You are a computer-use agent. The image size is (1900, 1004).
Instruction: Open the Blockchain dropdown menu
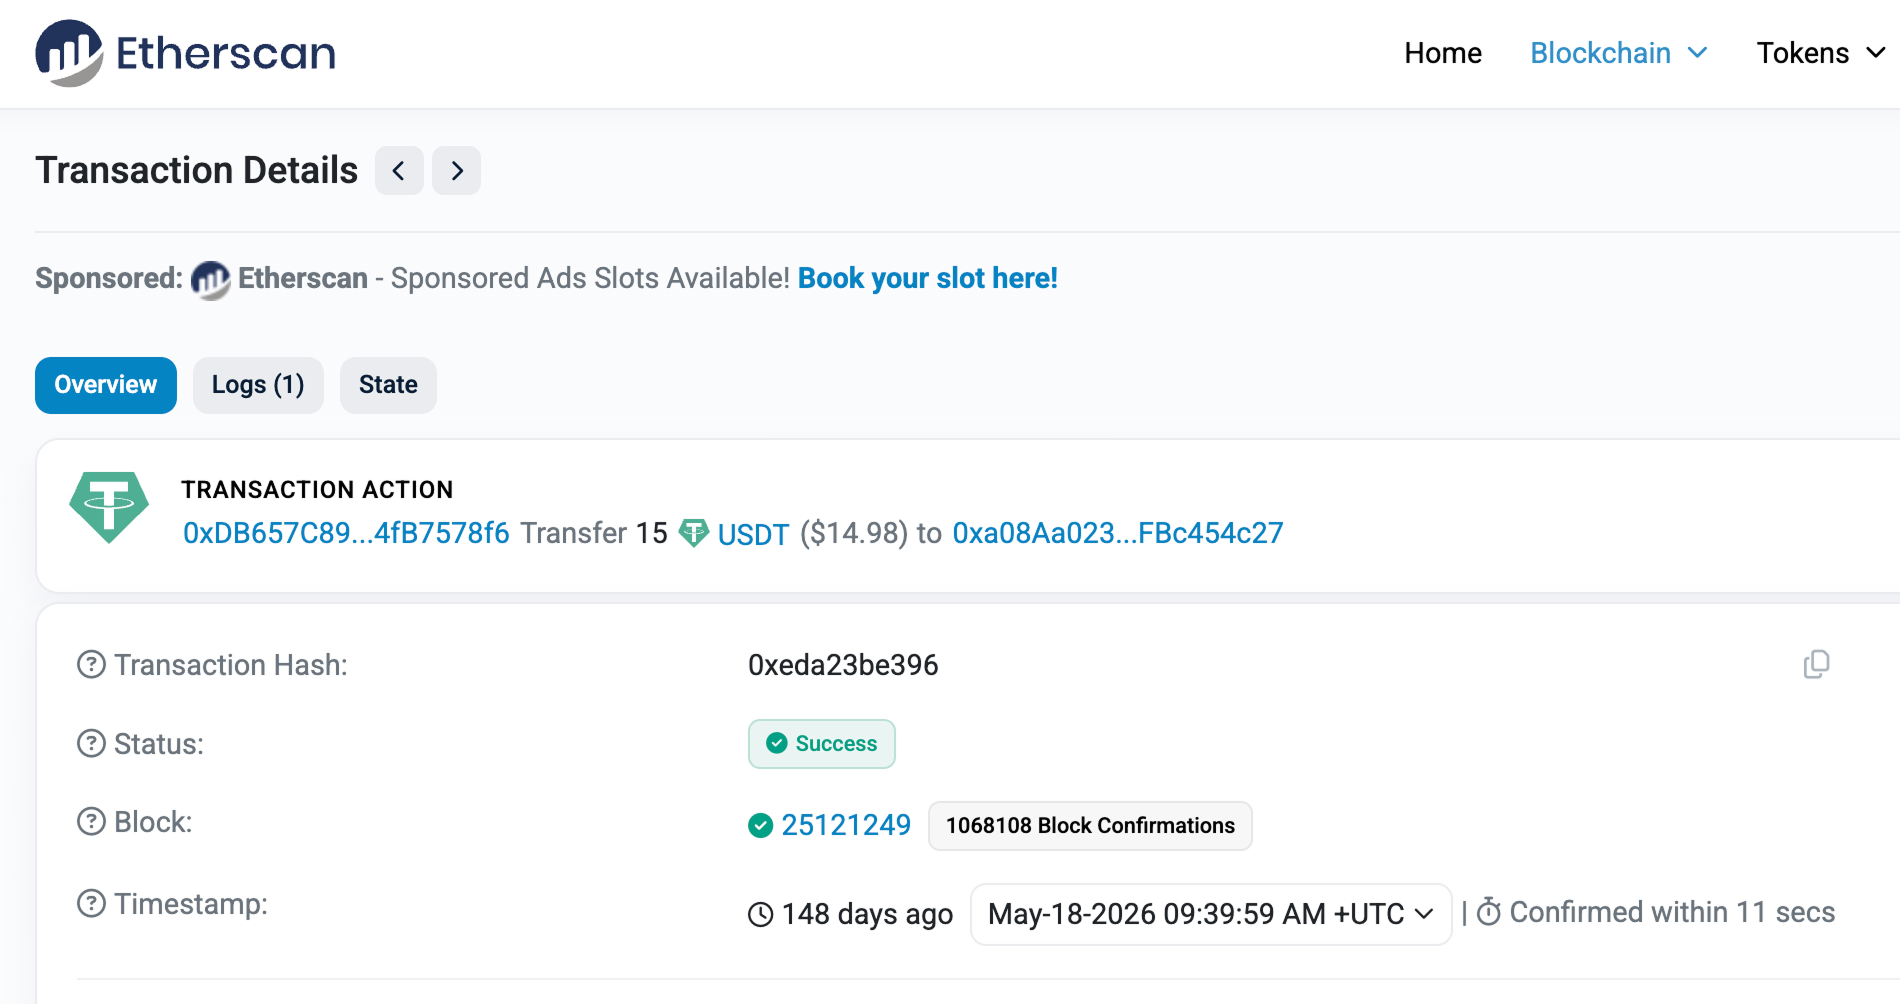tap(1619, 53)
